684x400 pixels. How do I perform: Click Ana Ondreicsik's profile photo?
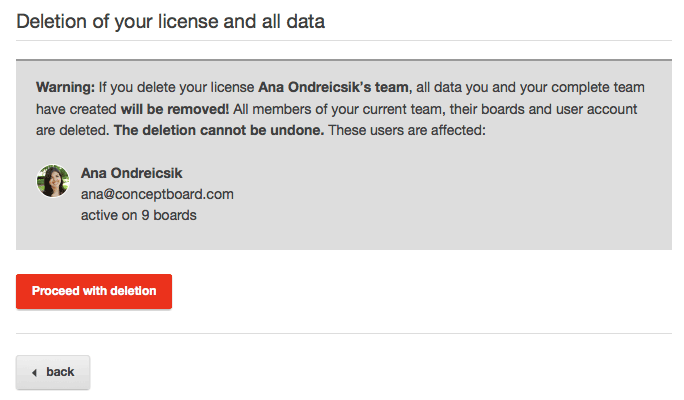tap(53, 181)
